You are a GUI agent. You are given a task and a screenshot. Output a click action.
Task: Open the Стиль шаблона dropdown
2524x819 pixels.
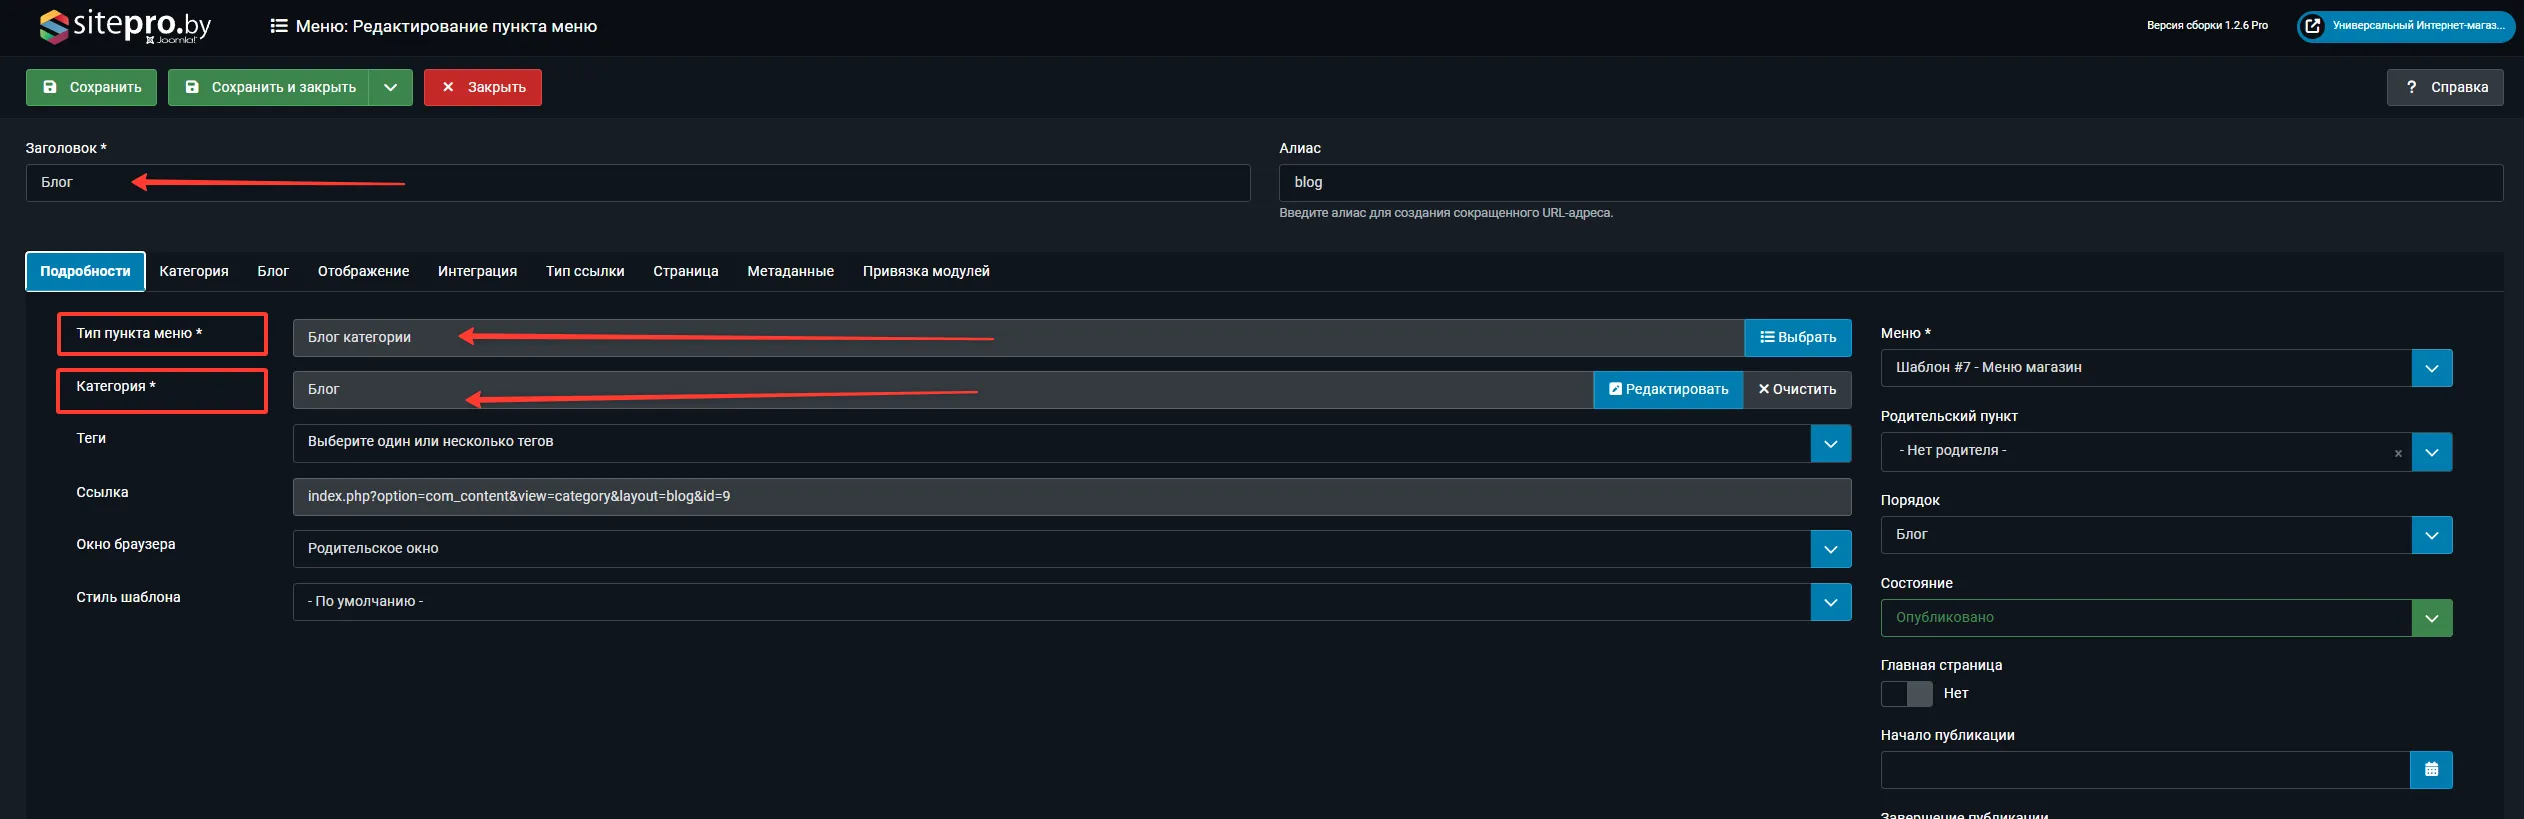(x=1830, y=602)
